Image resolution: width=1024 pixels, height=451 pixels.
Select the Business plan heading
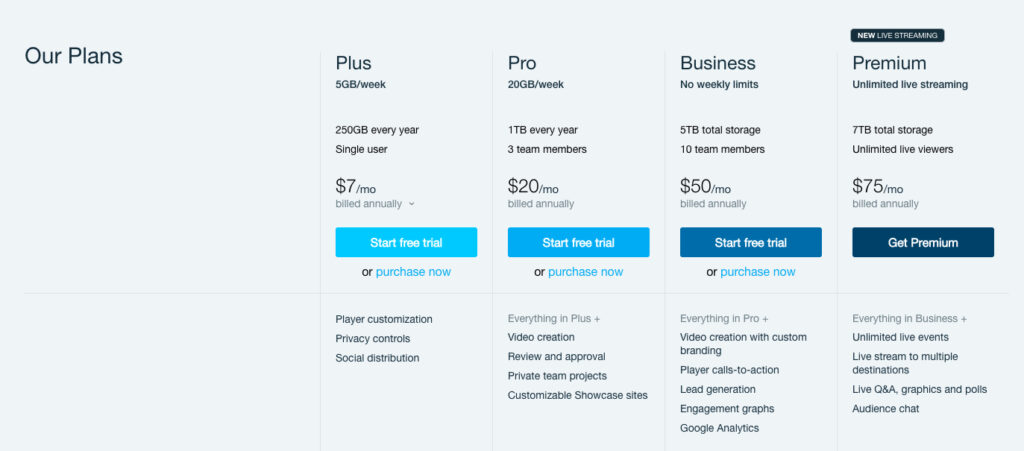(x=718, y=63)
